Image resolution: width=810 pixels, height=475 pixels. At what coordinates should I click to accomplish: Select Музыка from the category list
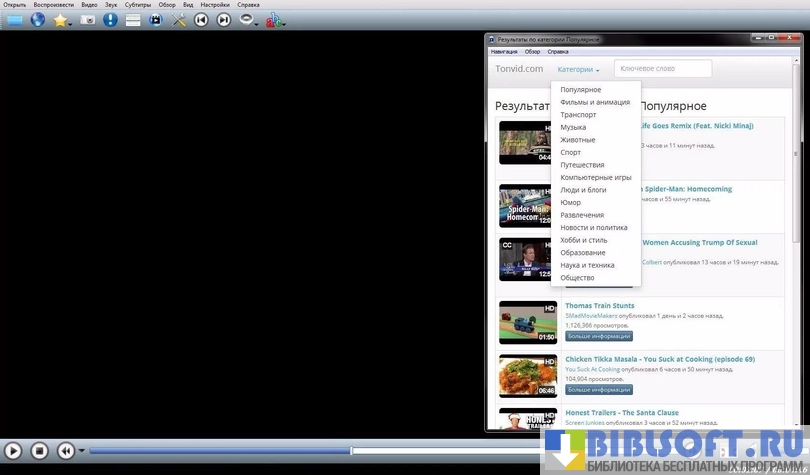tap(573, 127)
